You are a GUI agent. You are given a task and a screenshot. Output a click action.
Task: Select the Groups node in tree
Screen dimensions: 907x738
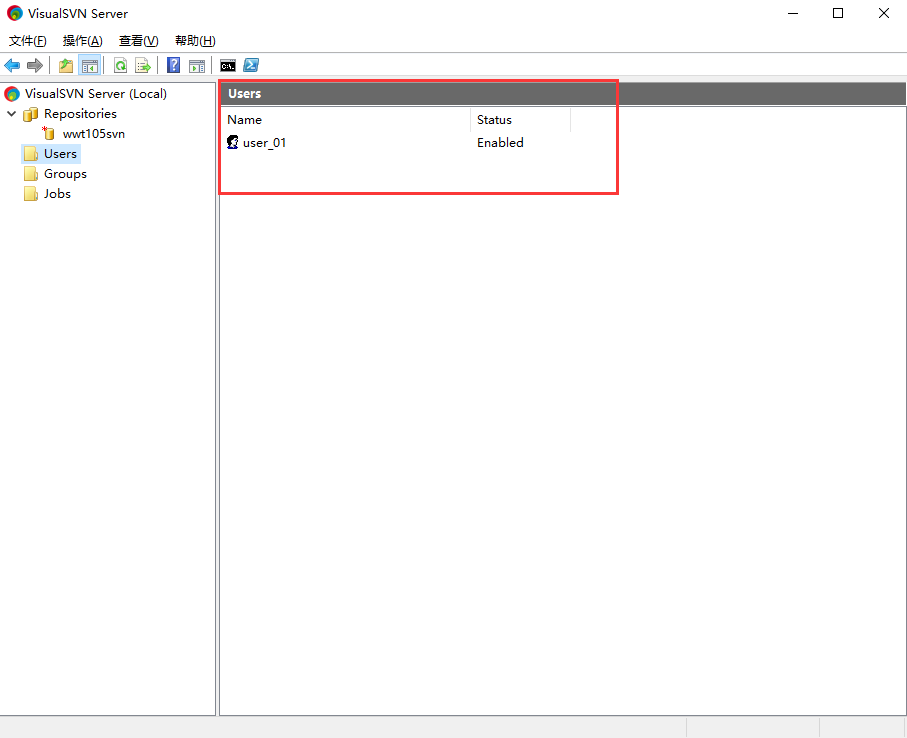(65, 174)
